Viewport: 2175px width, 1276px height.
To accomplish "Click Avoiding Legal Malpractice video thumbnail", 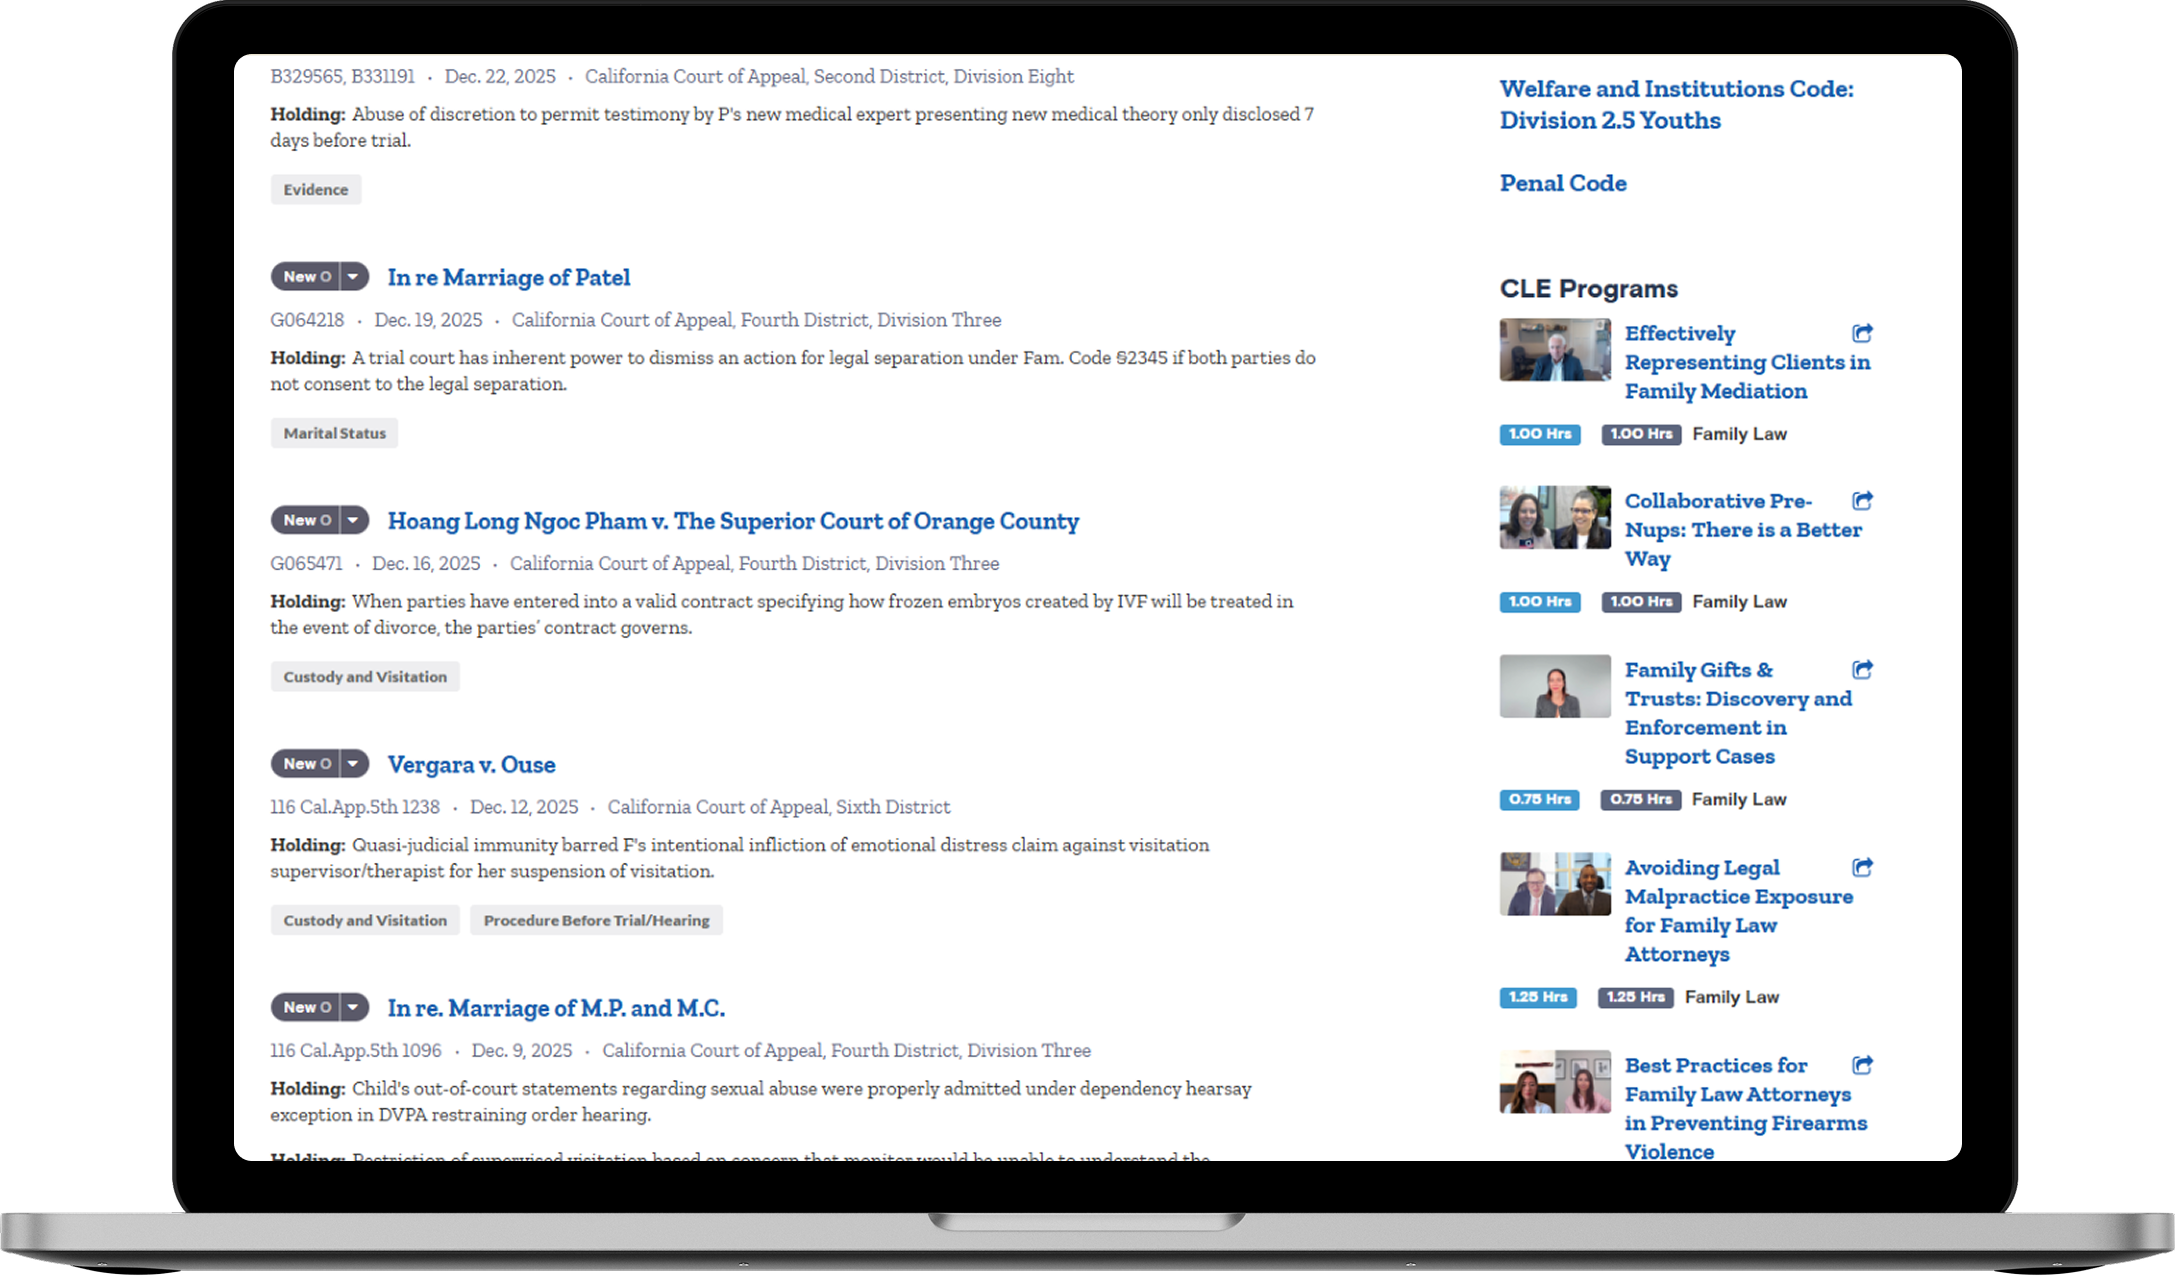I will (x=1554, y=884).
